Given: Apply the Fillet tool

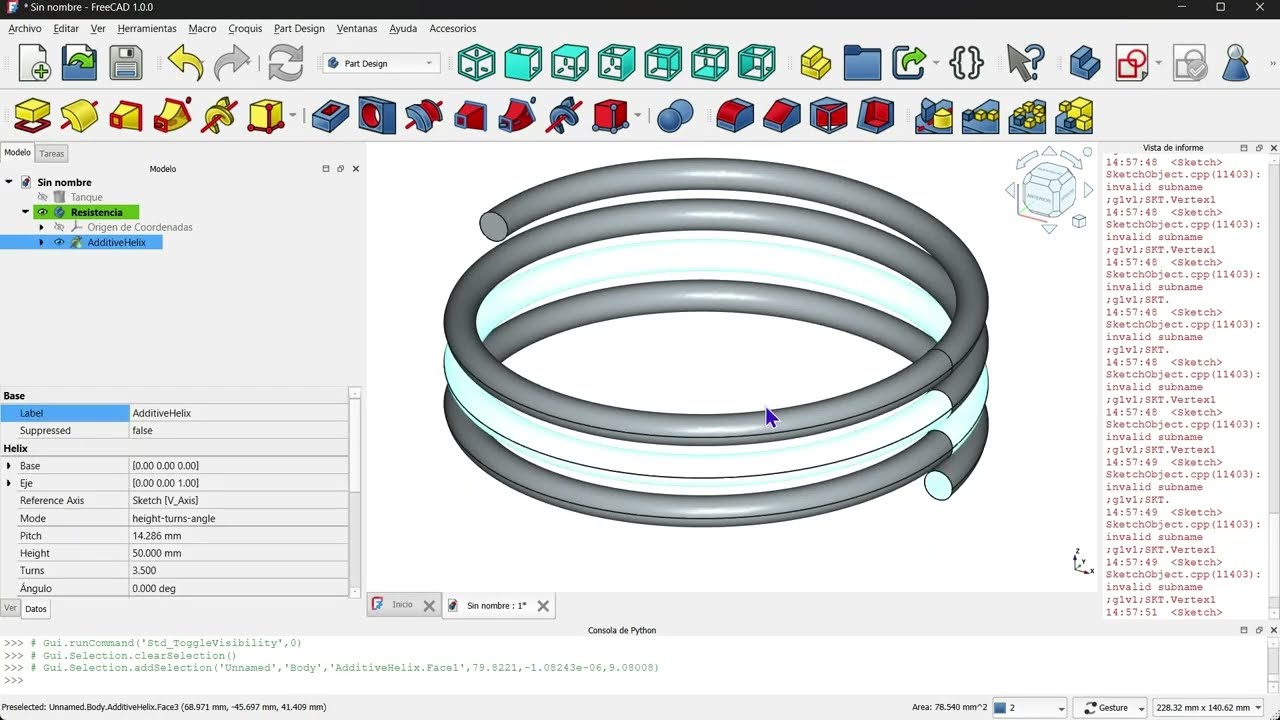Looking at the screenshot, I should tap(735, 116).
